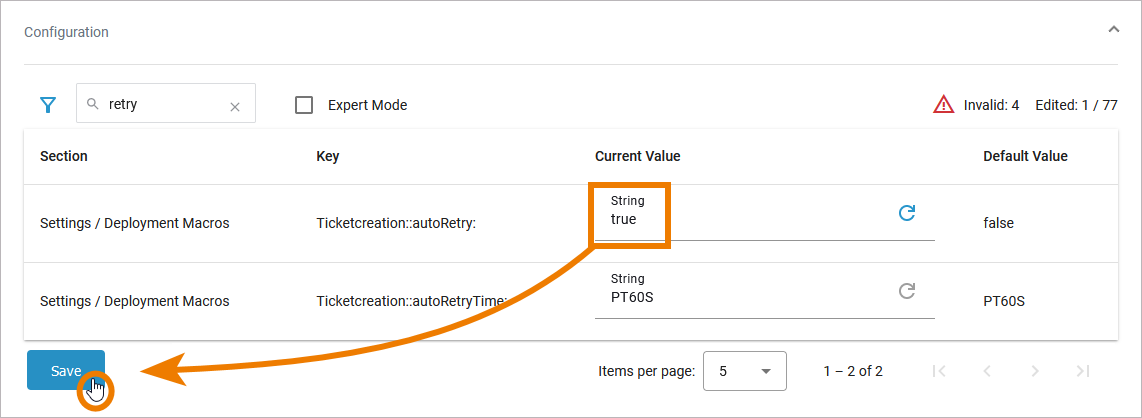Viewport: 1142px width, 418px height.
Task: Go to the first page
Action: tap(938, 371)
